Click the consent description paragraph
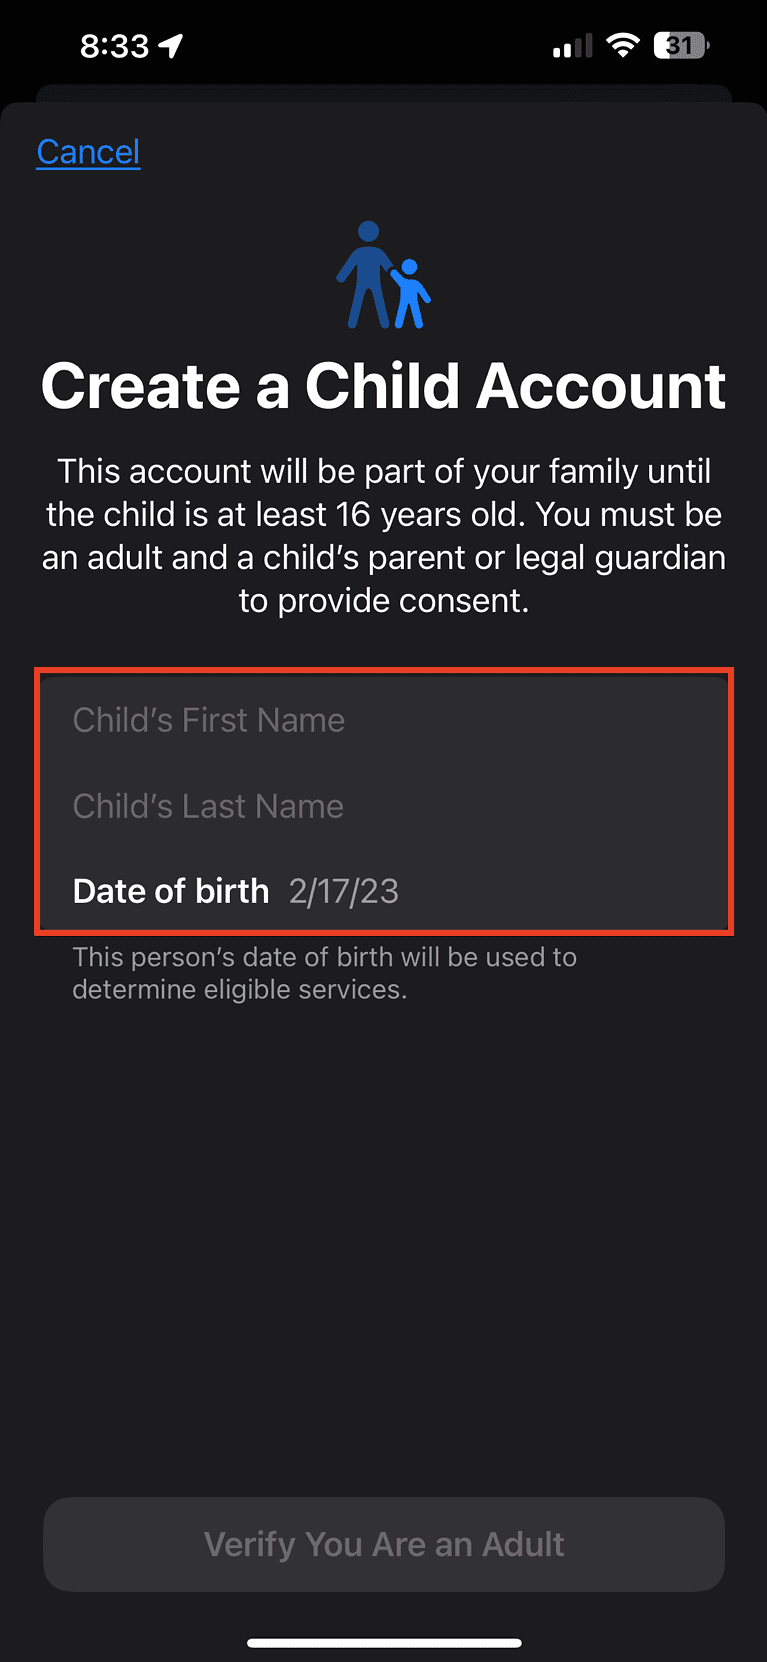This screenshot has height=1662, width=767. coord(383,535)
